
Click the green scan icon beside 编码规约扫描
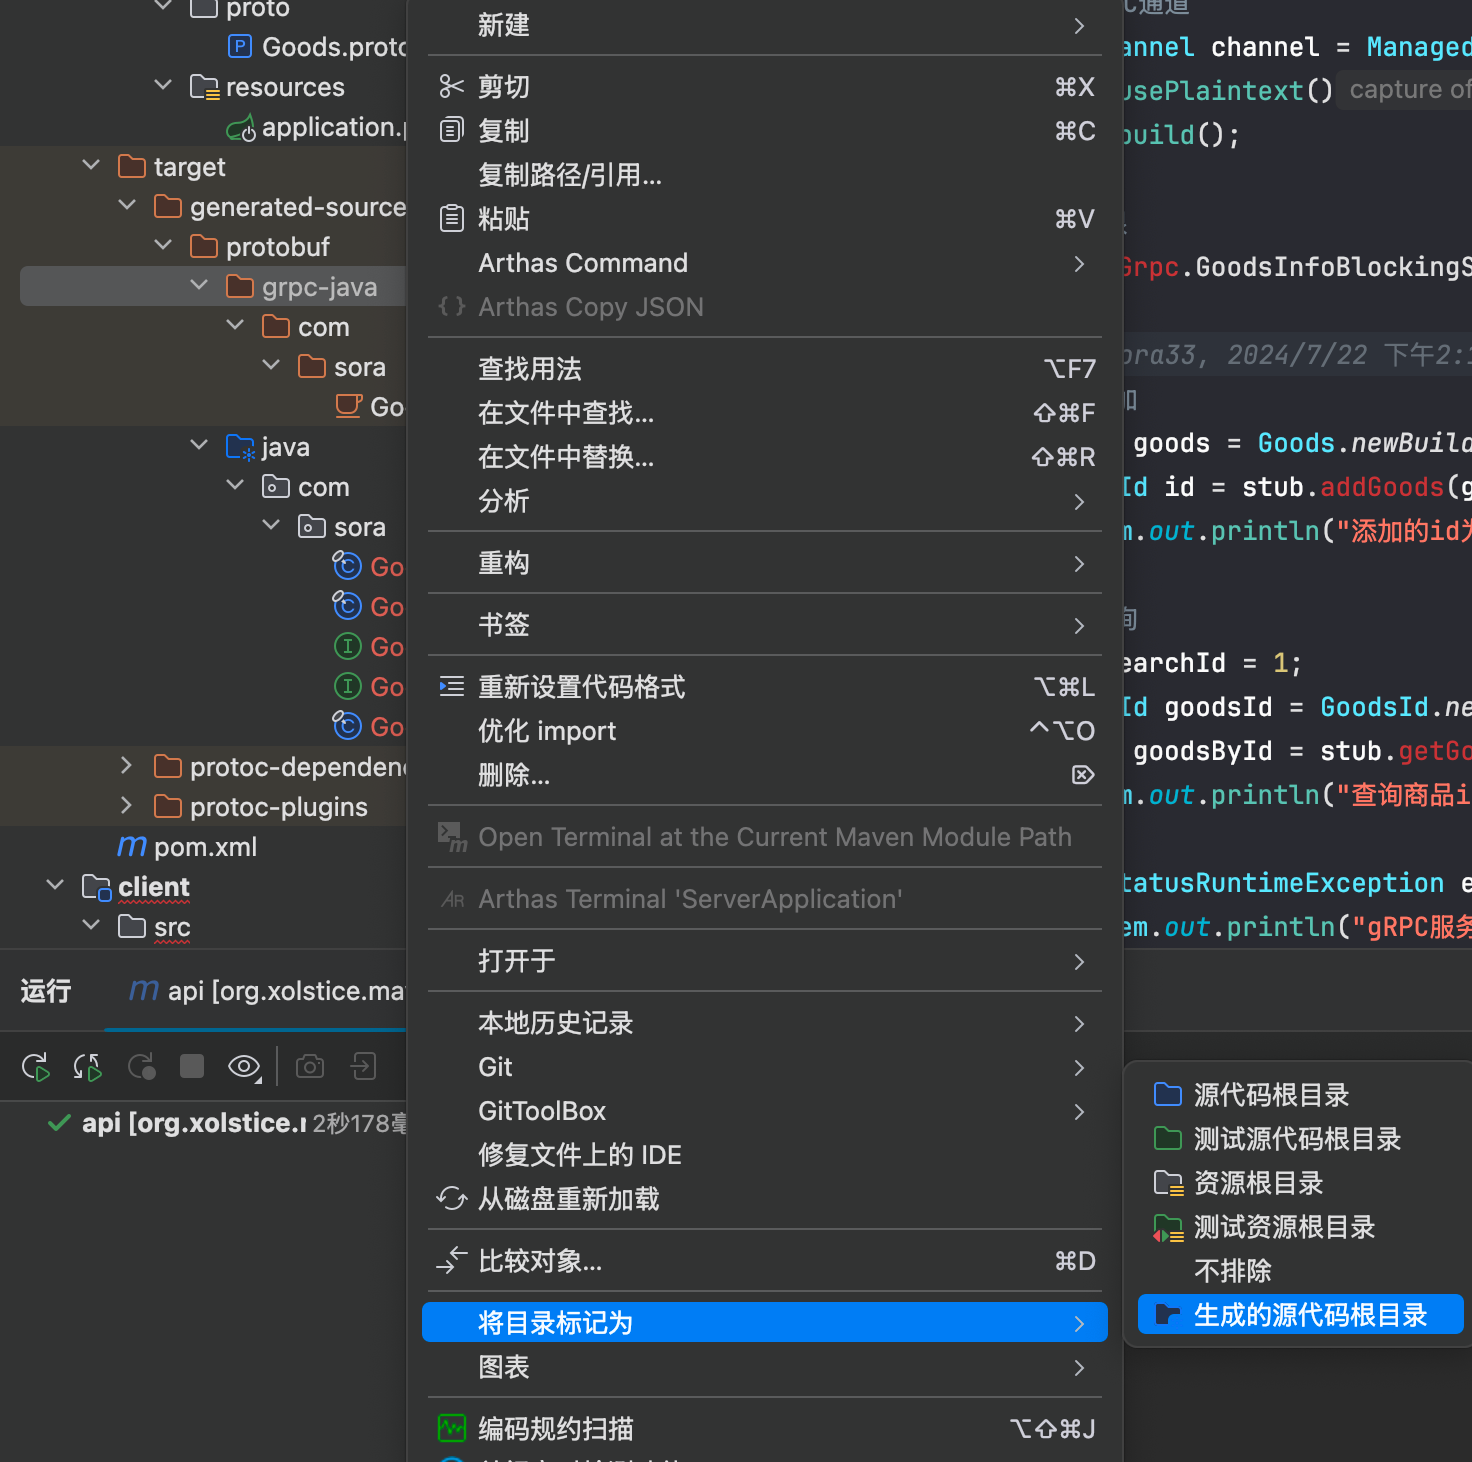452,1429
